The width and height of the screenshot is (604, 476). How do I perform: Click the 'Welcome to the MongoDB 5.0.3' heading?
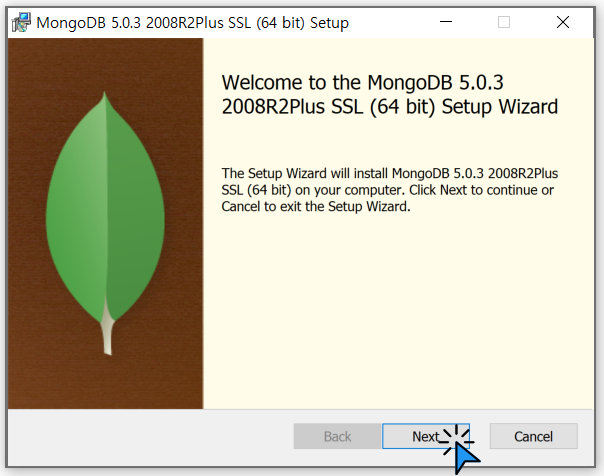pos(389,94)
